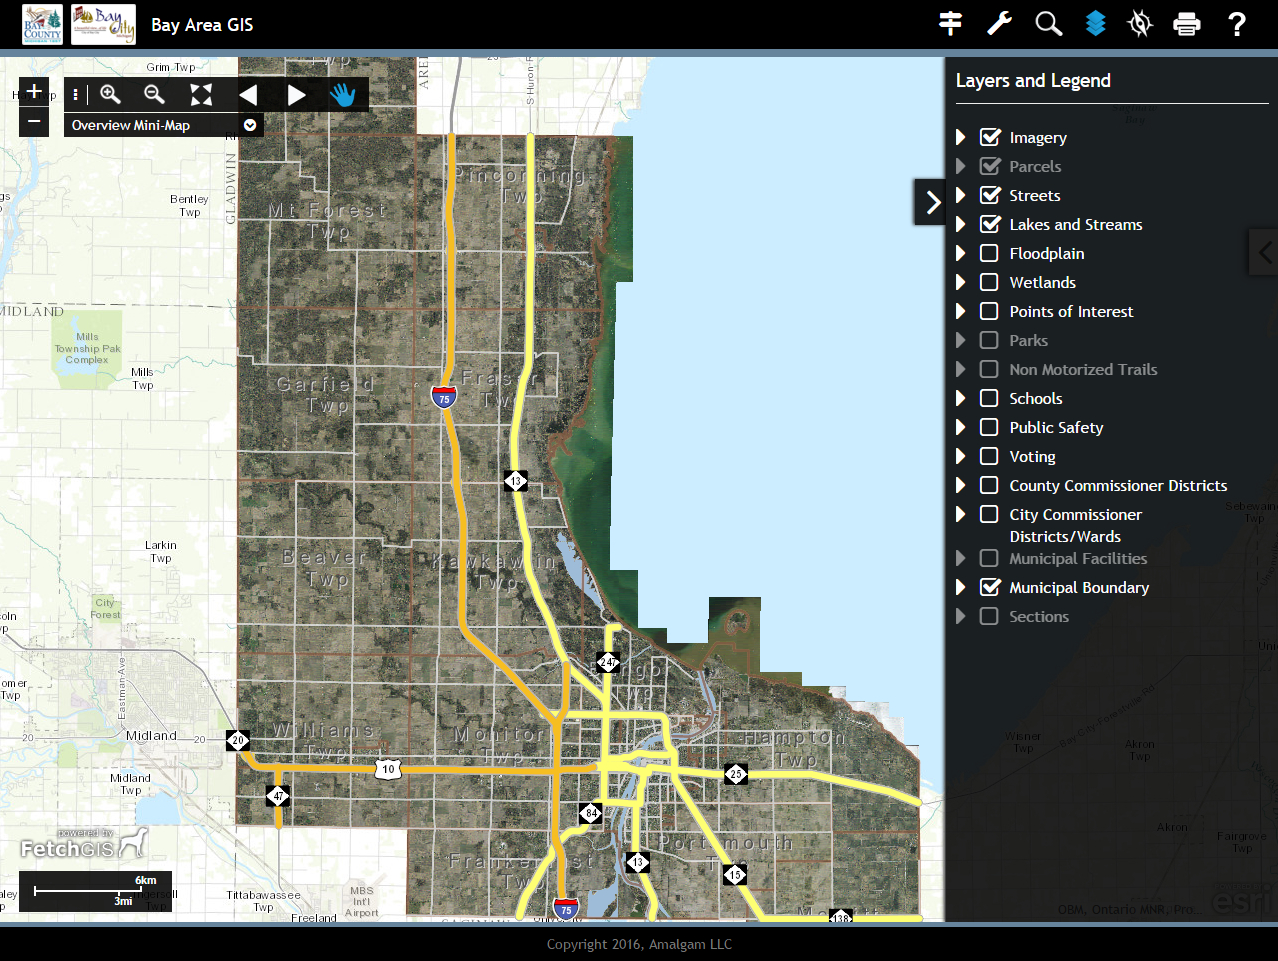Screen dimensions: 1278x961
Task: Turn on the Wetlands layer
Action: (989, 282)
